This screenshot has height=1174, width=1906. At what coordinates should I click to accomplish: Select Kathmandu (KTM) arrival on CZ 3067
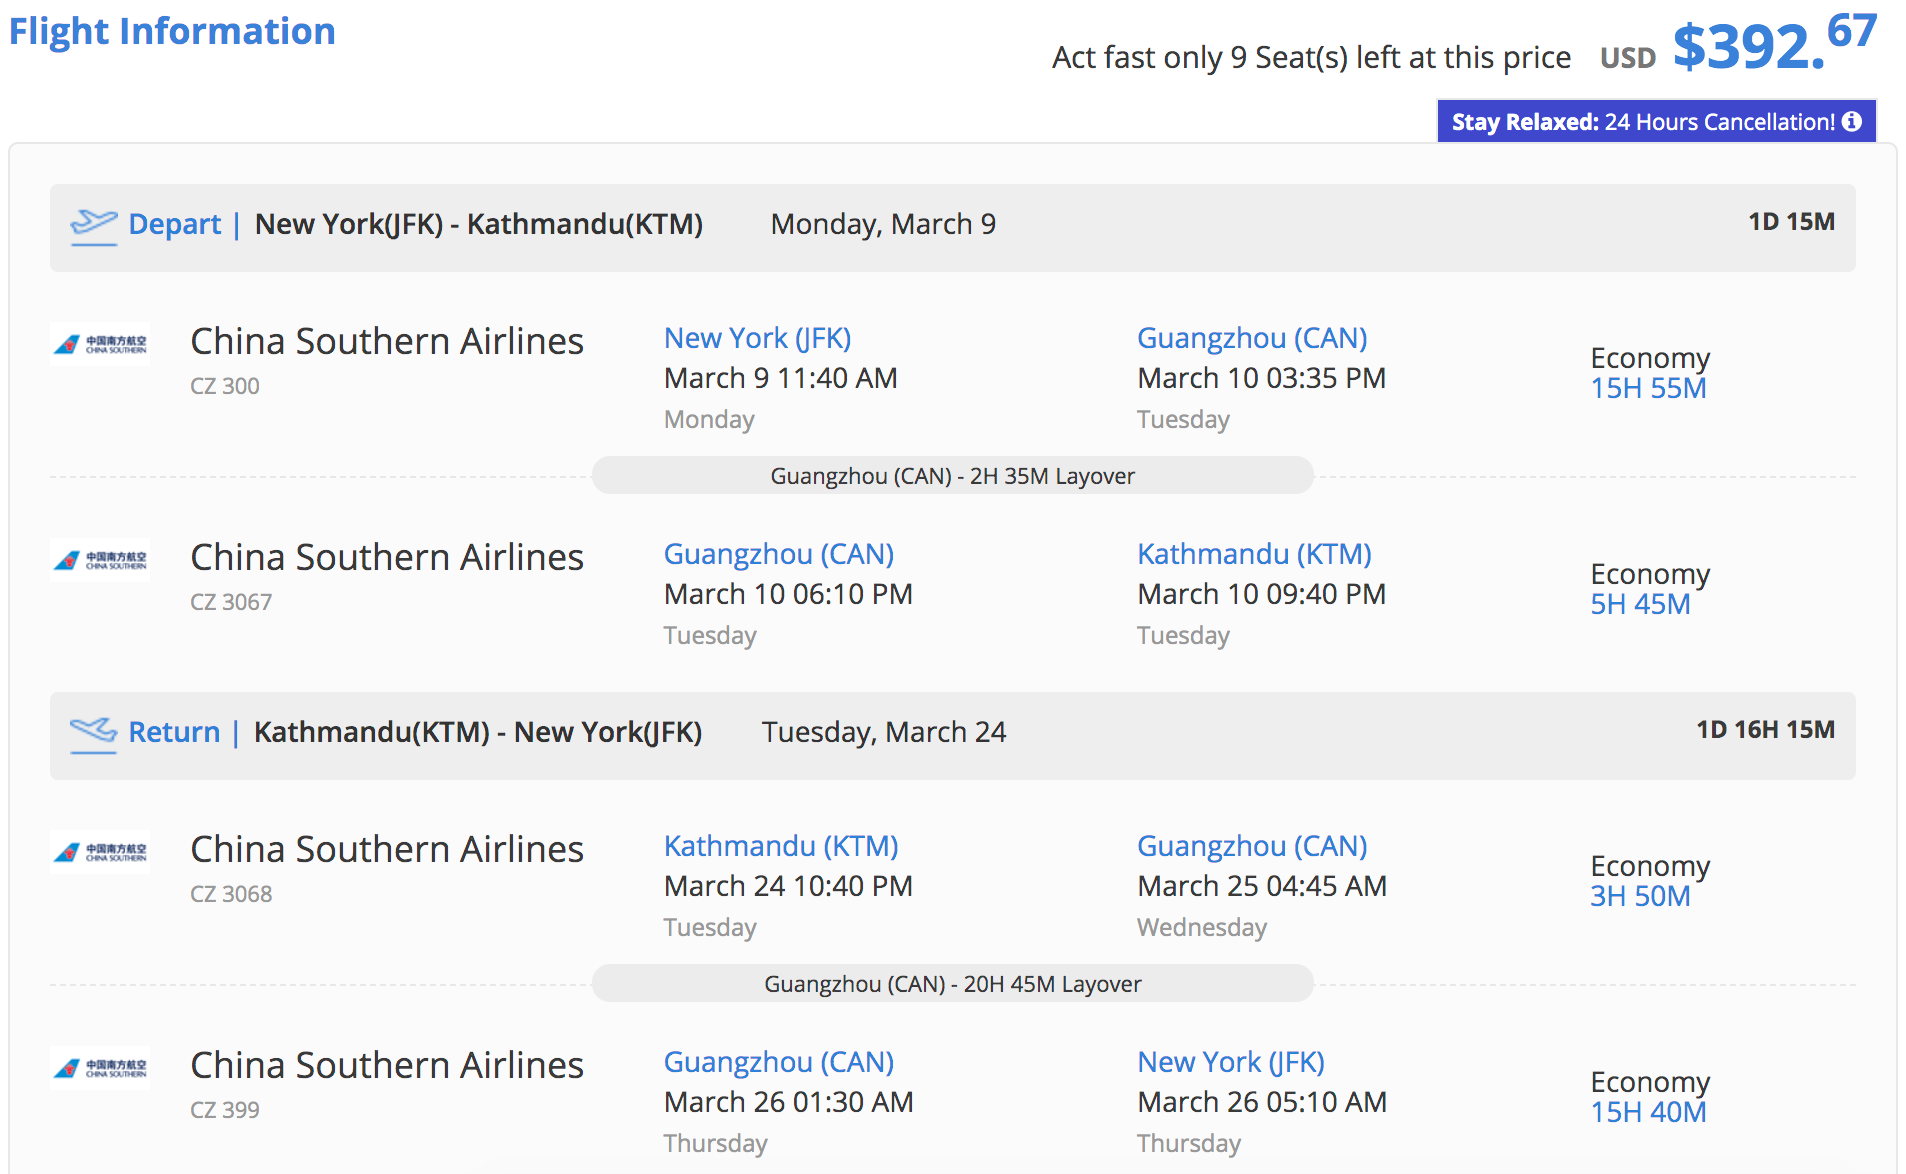1254,554
